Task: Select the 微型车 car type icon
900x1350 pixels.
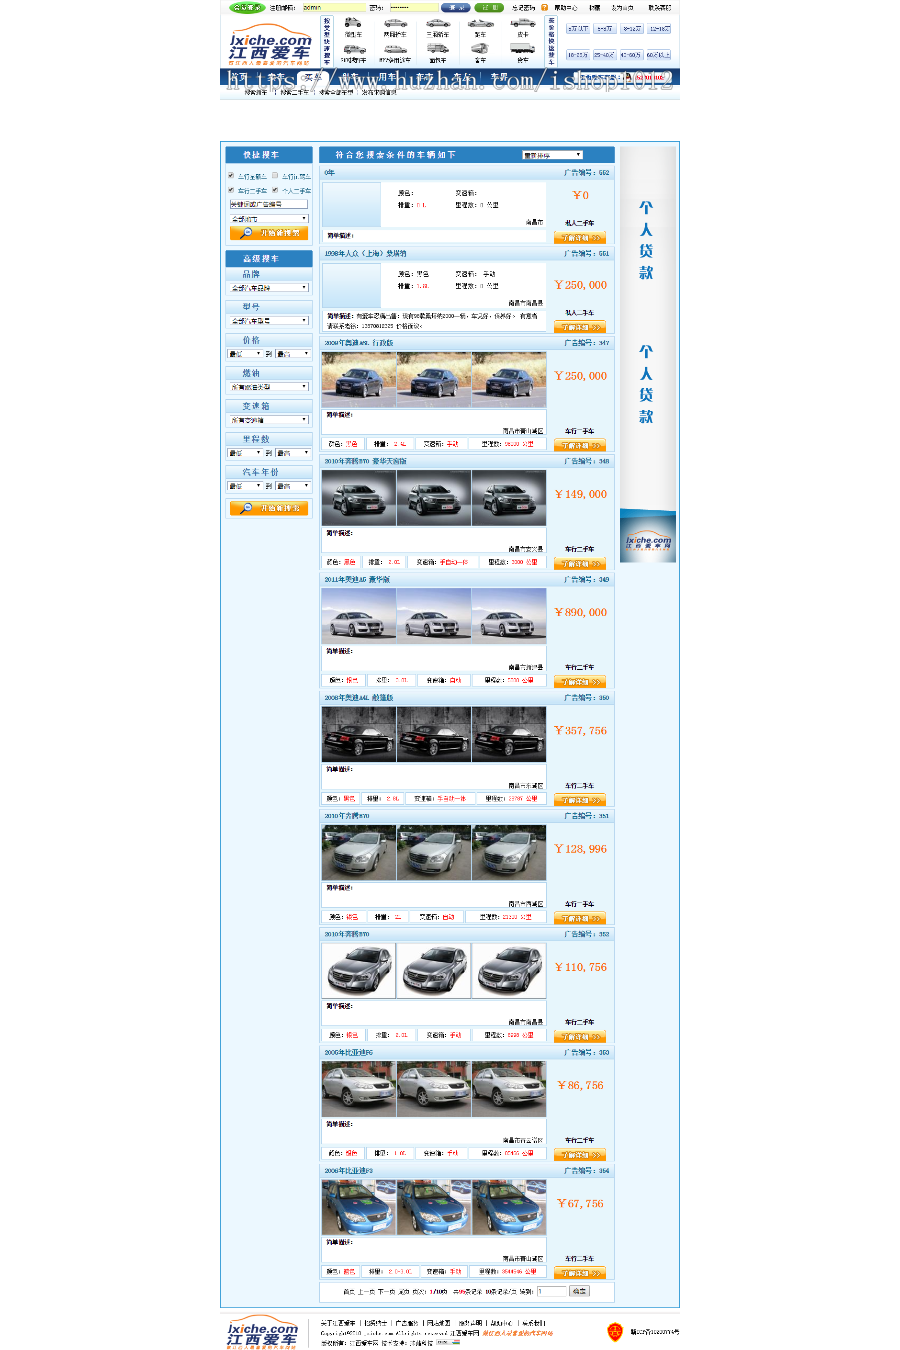Action: point(353,22)
